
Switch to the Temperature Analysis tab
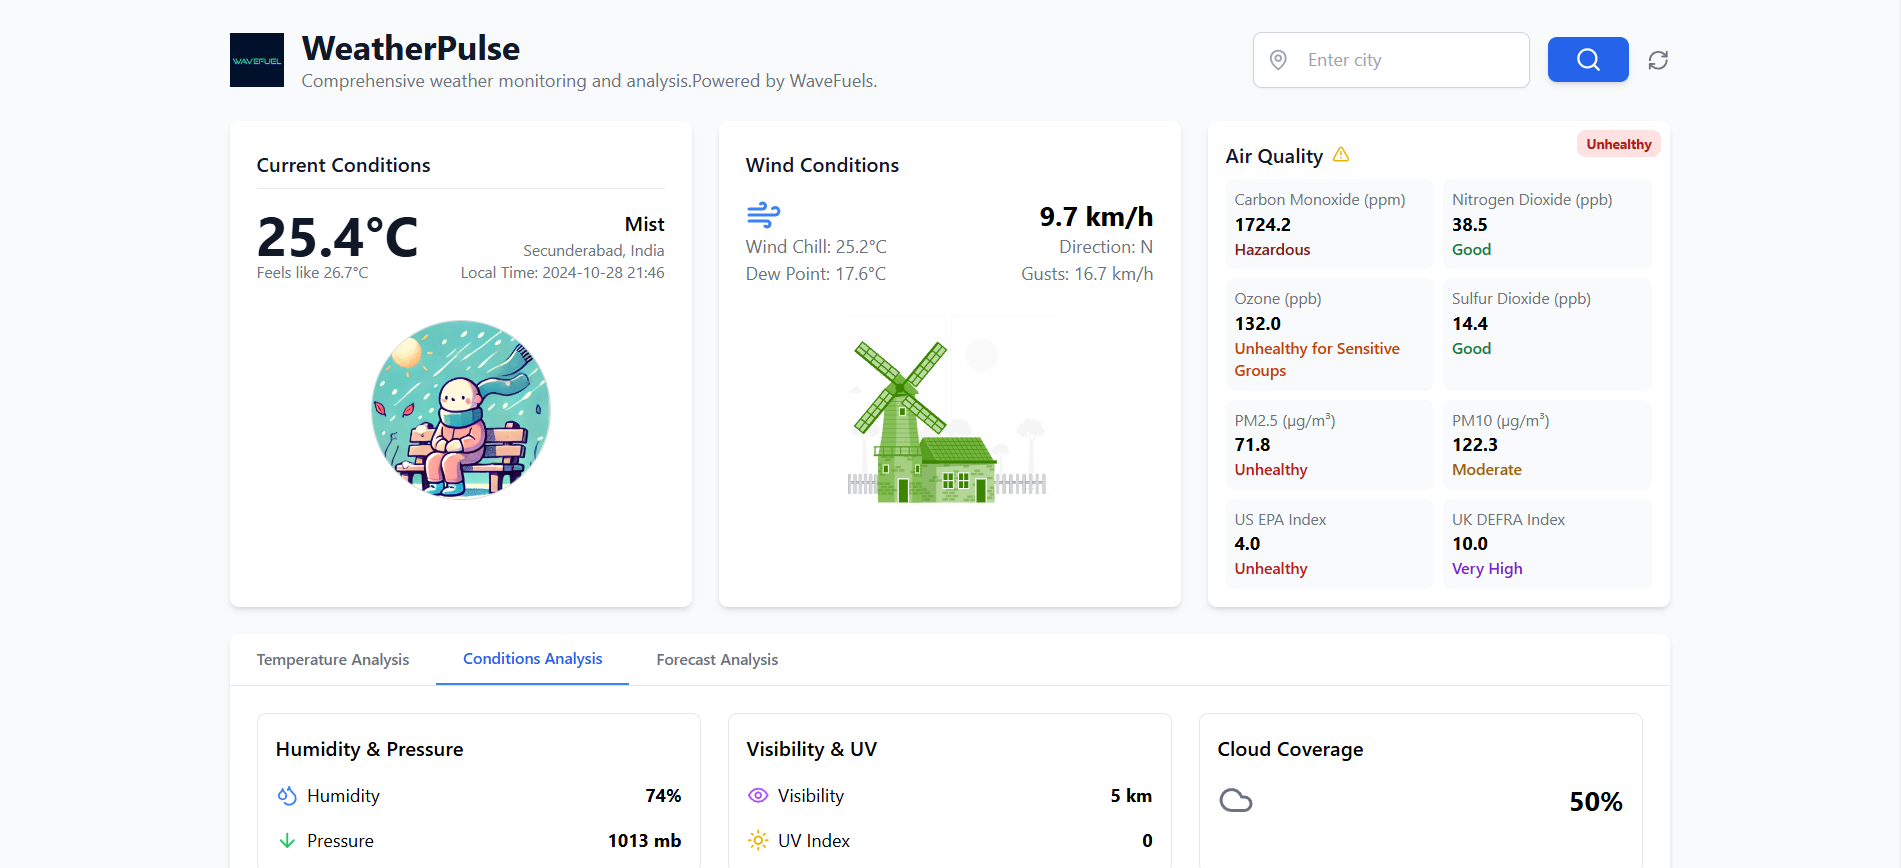333,660
